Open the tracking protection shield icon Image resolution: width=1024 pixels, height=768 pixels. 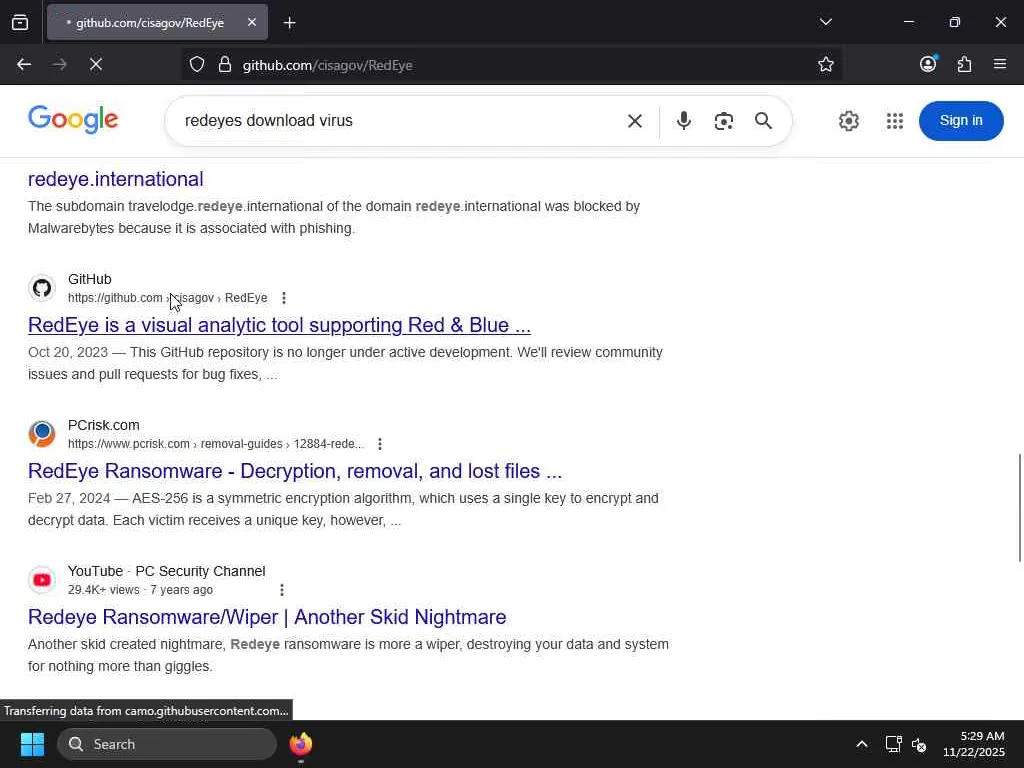(197, 65)
